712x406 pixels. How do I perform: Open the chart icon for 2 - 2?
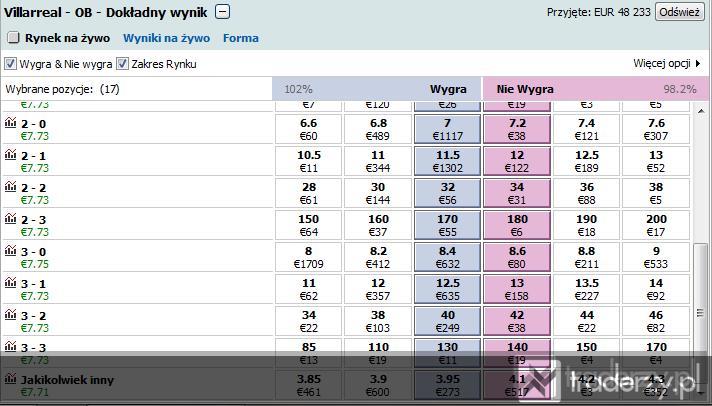(x=10, y=186)
